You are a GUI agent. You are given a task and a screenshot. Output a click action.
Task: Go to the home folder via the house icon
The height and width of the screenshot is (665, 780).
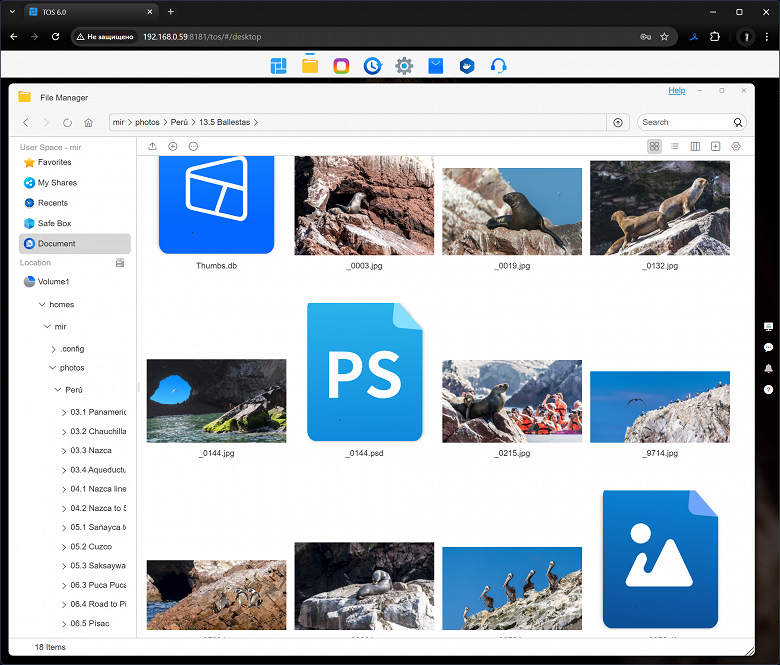point(88,122)
